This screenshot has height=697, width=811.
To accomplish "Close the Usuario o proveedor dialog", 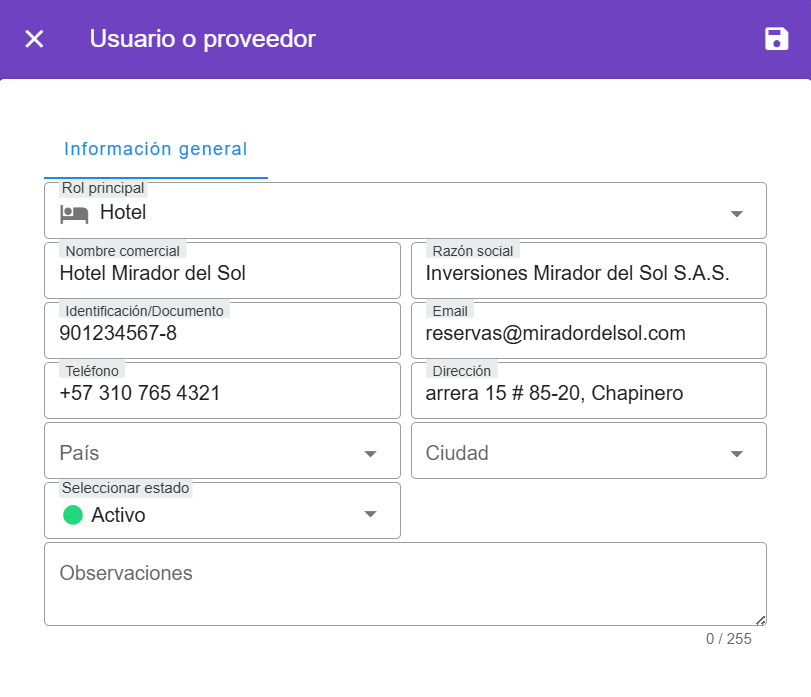I will tap(34, 39).
